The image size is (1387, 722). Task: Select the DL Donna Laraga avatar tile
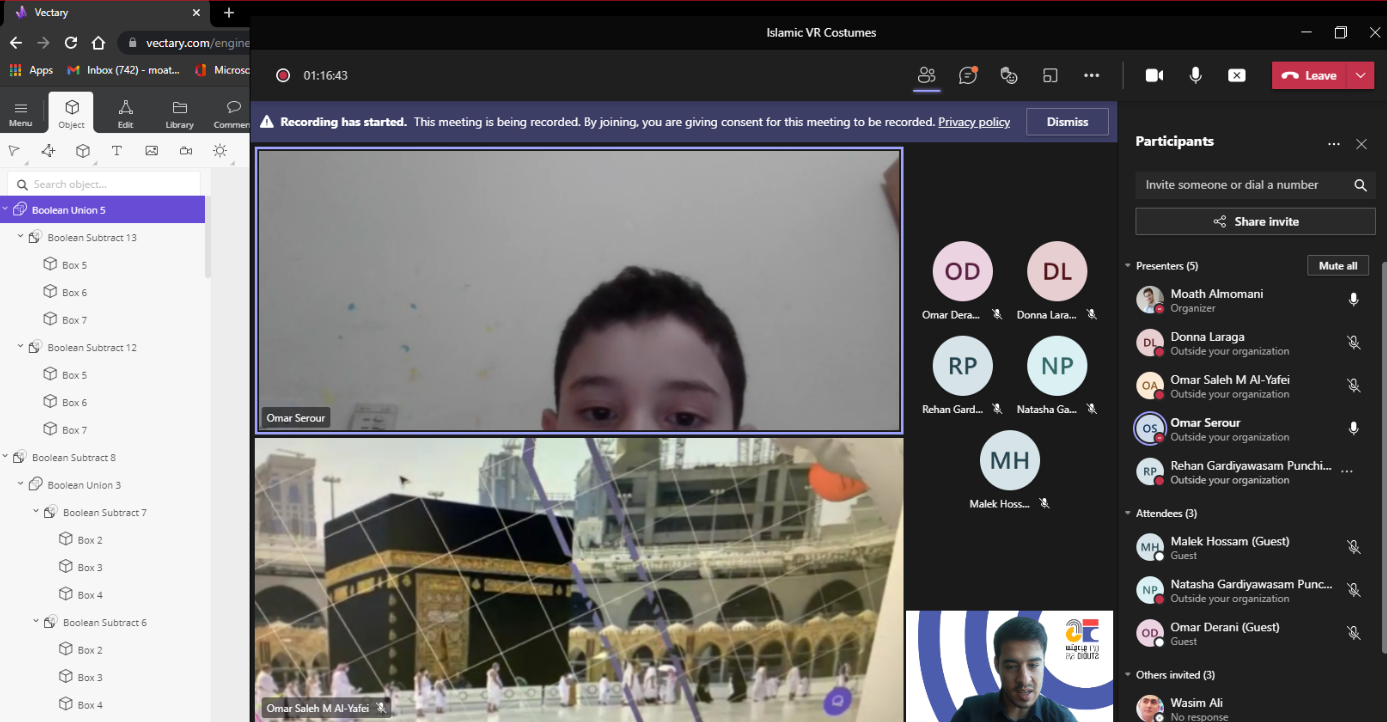[1057, 271]
